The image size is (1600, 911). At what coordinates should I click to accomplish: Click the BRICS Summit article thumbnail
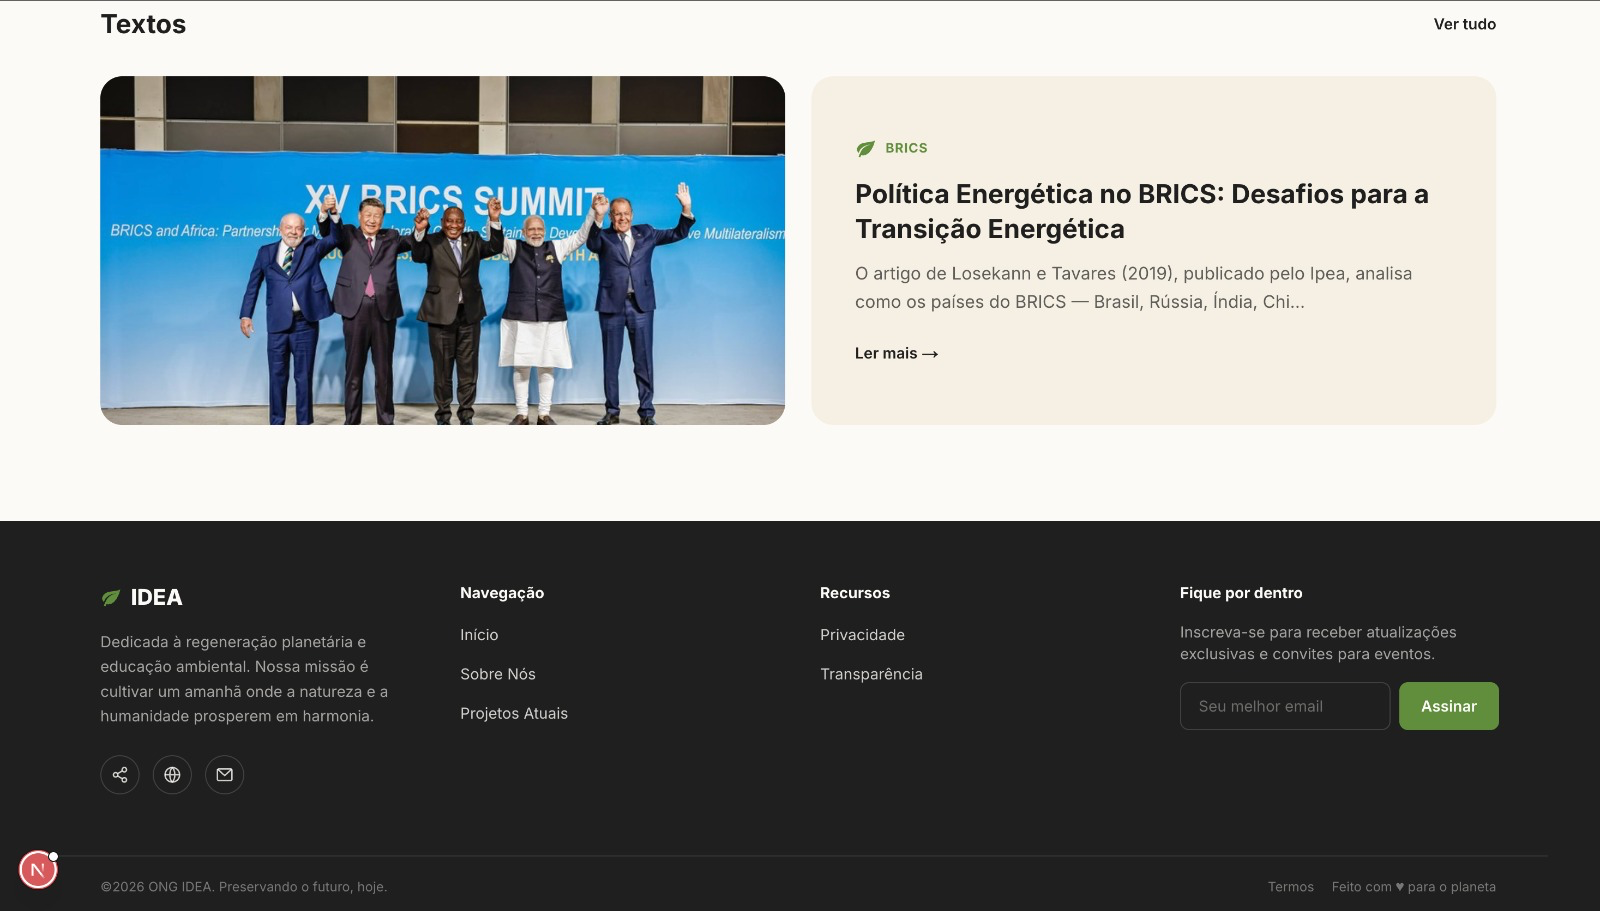(442, 250)
